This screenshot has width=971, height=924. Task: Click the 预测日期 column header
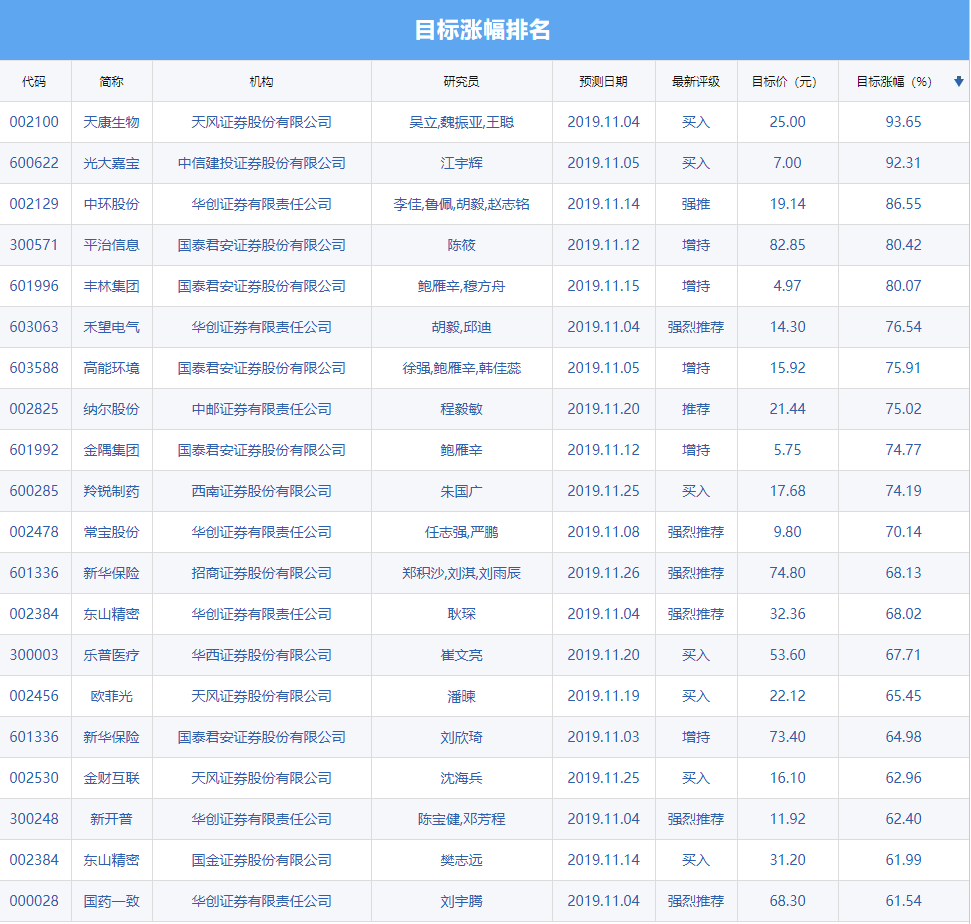603,82
